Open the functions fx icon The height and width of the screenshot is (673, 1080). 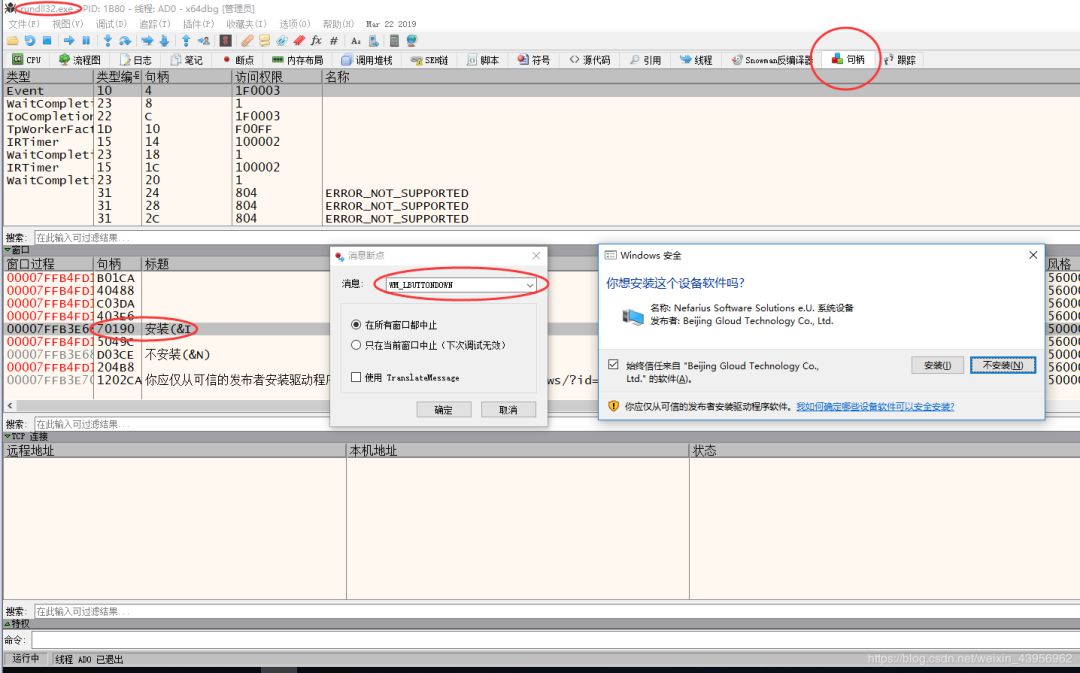[316, 41]
